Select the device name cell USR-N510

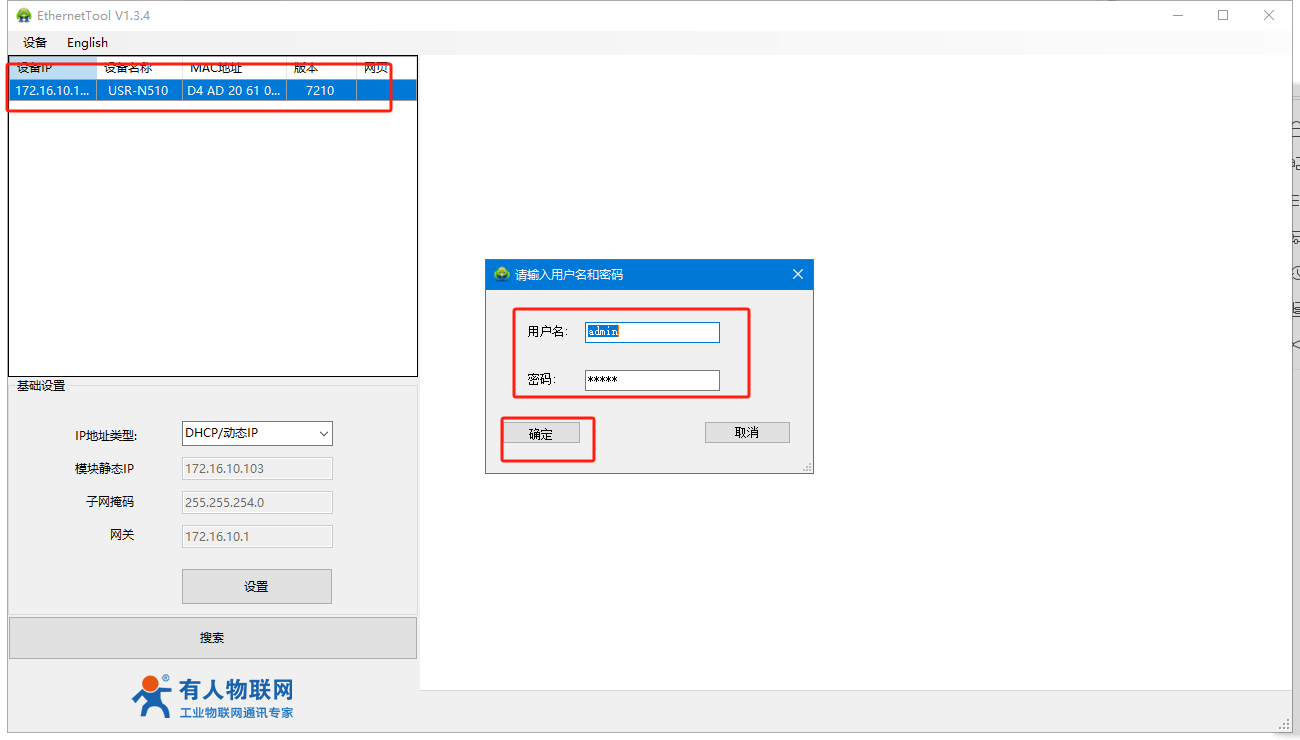pos(138,90)
